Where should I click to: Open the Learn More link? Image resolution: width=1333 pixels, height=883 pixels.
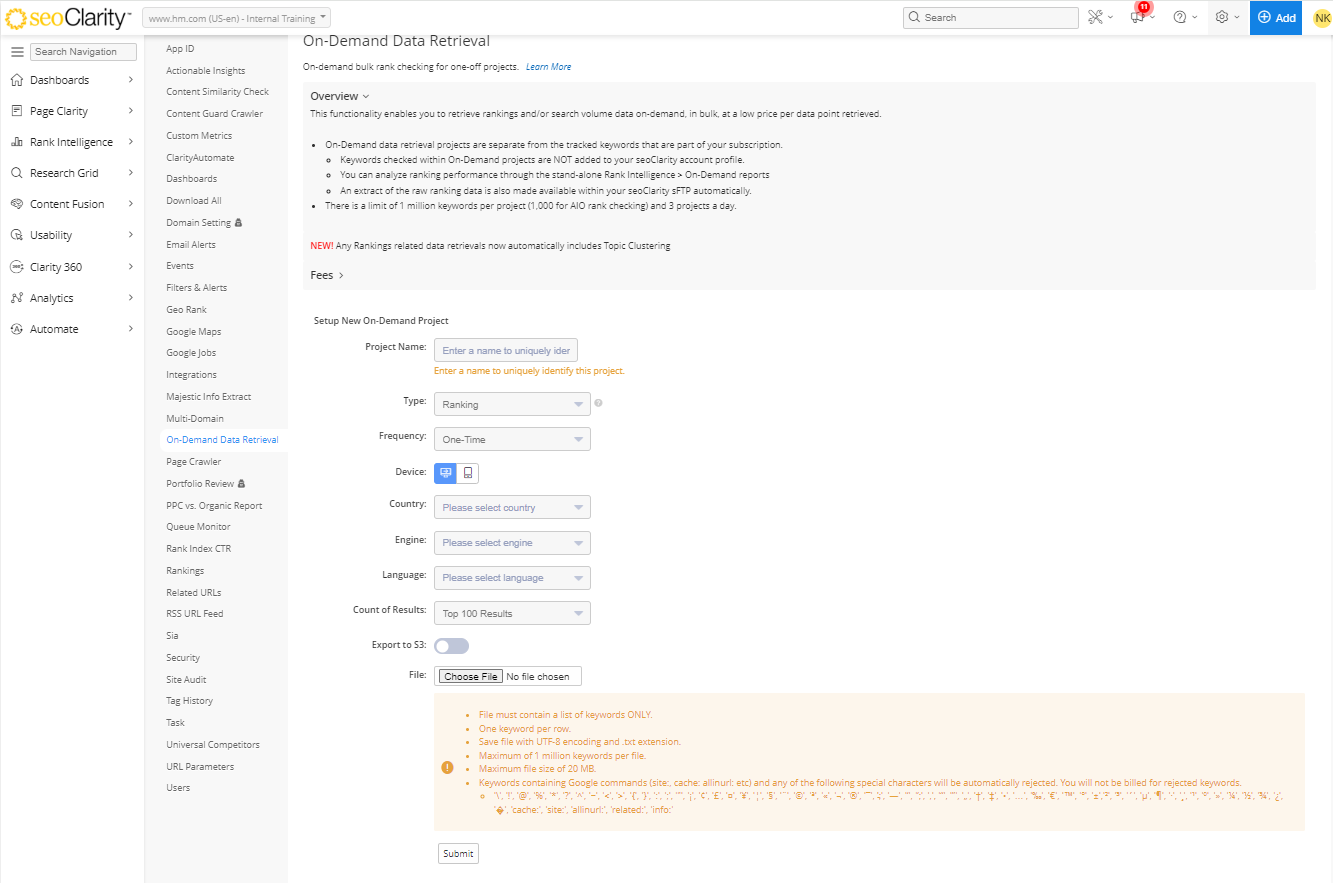click(548, 67)
